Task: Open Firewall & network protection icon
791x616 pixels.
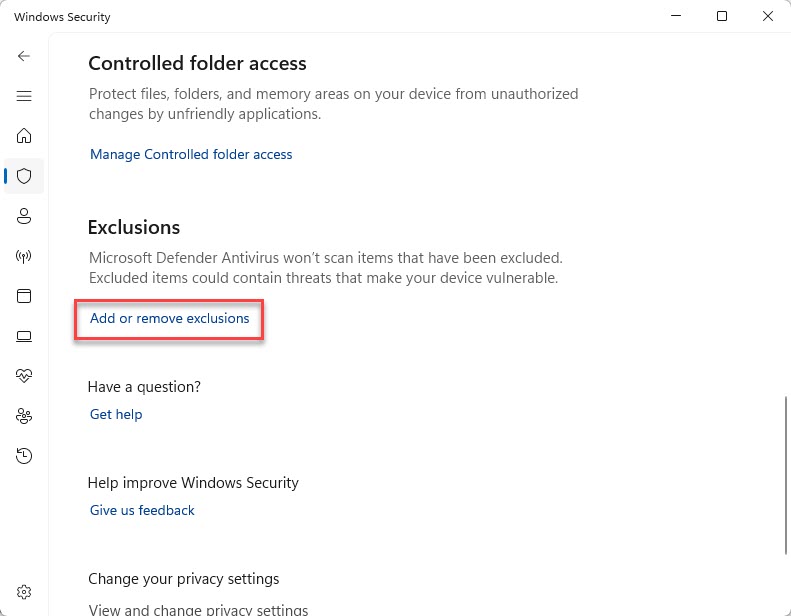Action: click(x=24, y=256)
